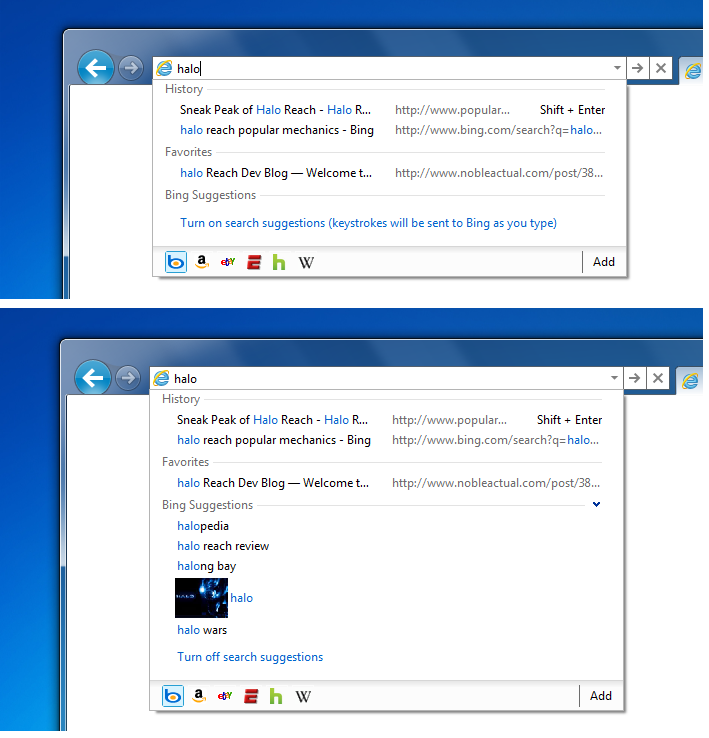The width and height of the screenshot is (709, 738).
Task: Select the halo wars suggestion
Action: pos(202,630)
